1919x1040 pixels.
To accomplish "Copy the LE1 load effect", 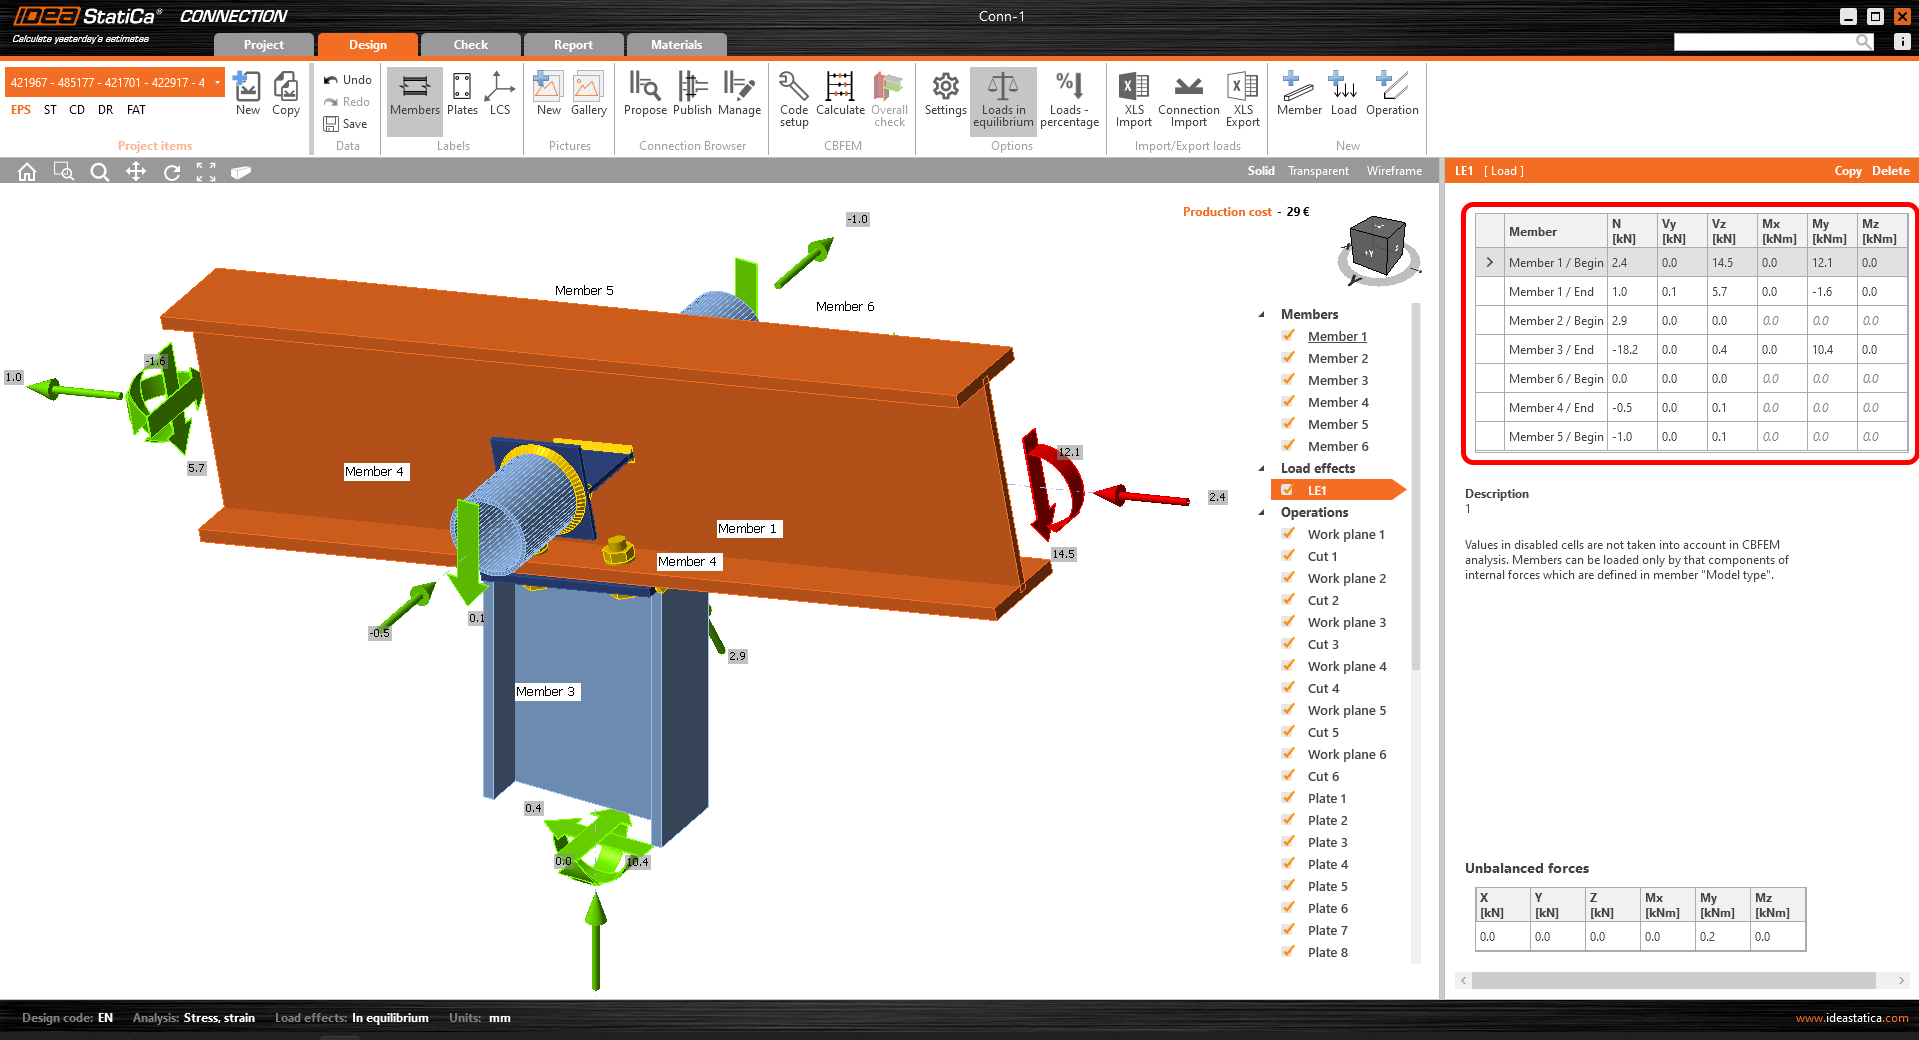I will [x=1847, y=170].
